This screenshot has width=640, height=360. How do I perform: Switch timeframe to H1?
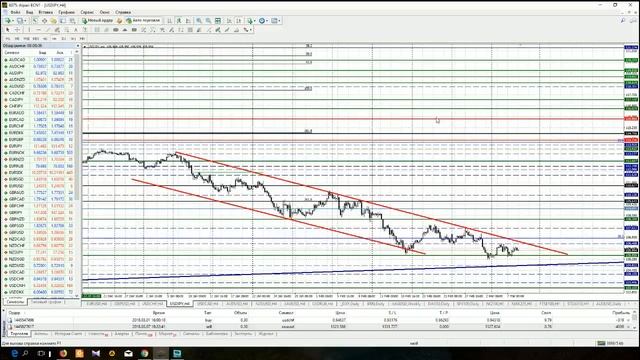pos(45,39)
